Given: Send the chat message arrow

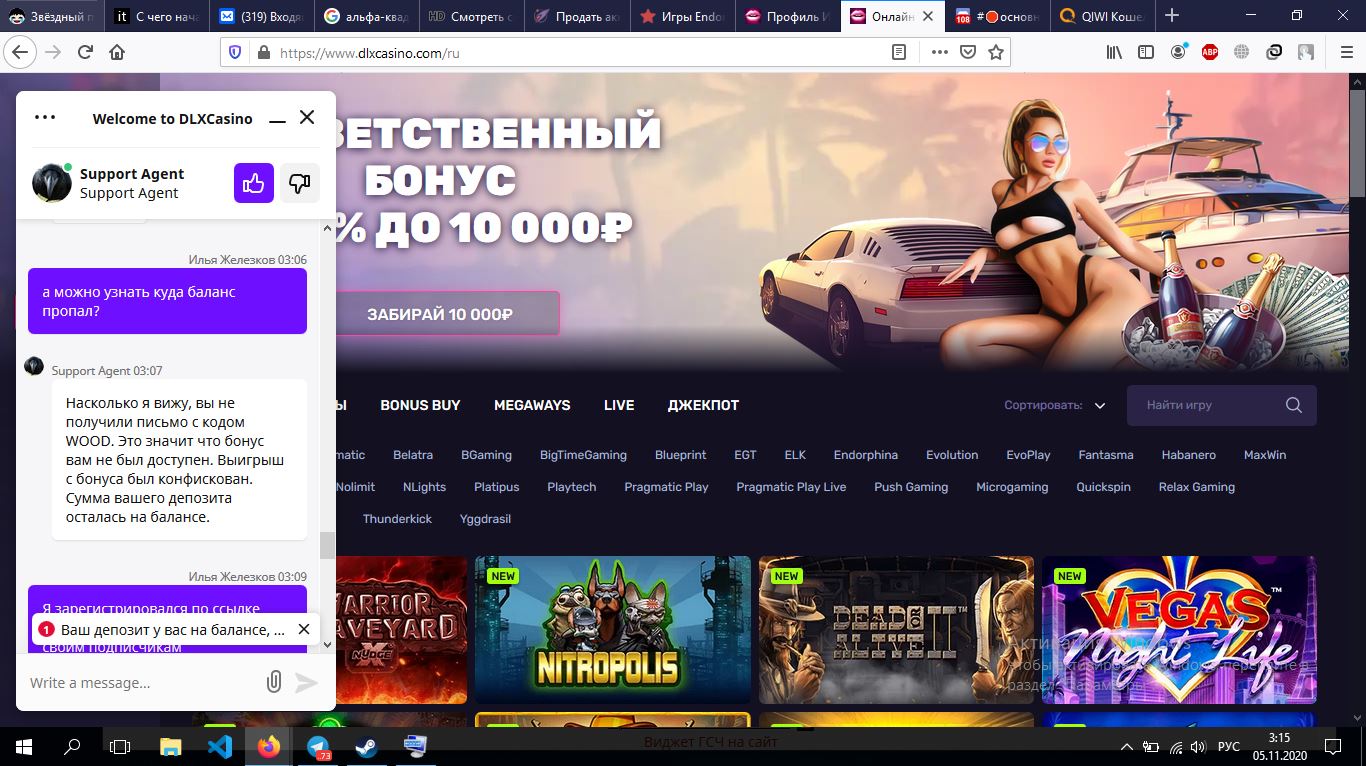Looking at the screenshot, I should click(306, 682).
